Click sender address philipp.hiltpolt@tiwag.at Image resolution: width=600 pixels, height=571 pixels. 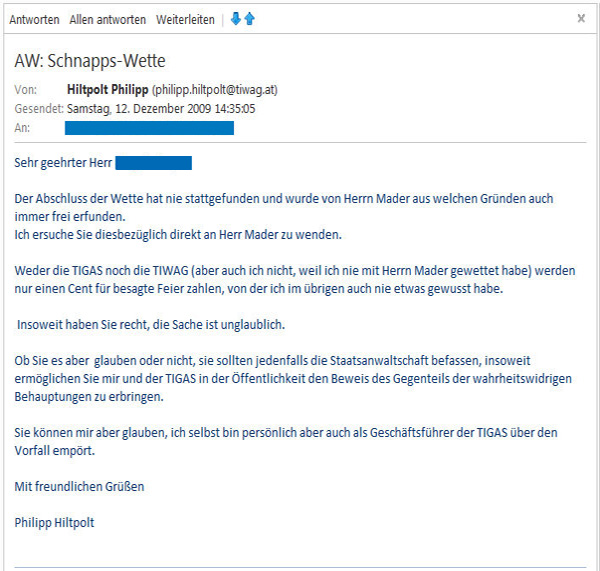coord(215,90)
